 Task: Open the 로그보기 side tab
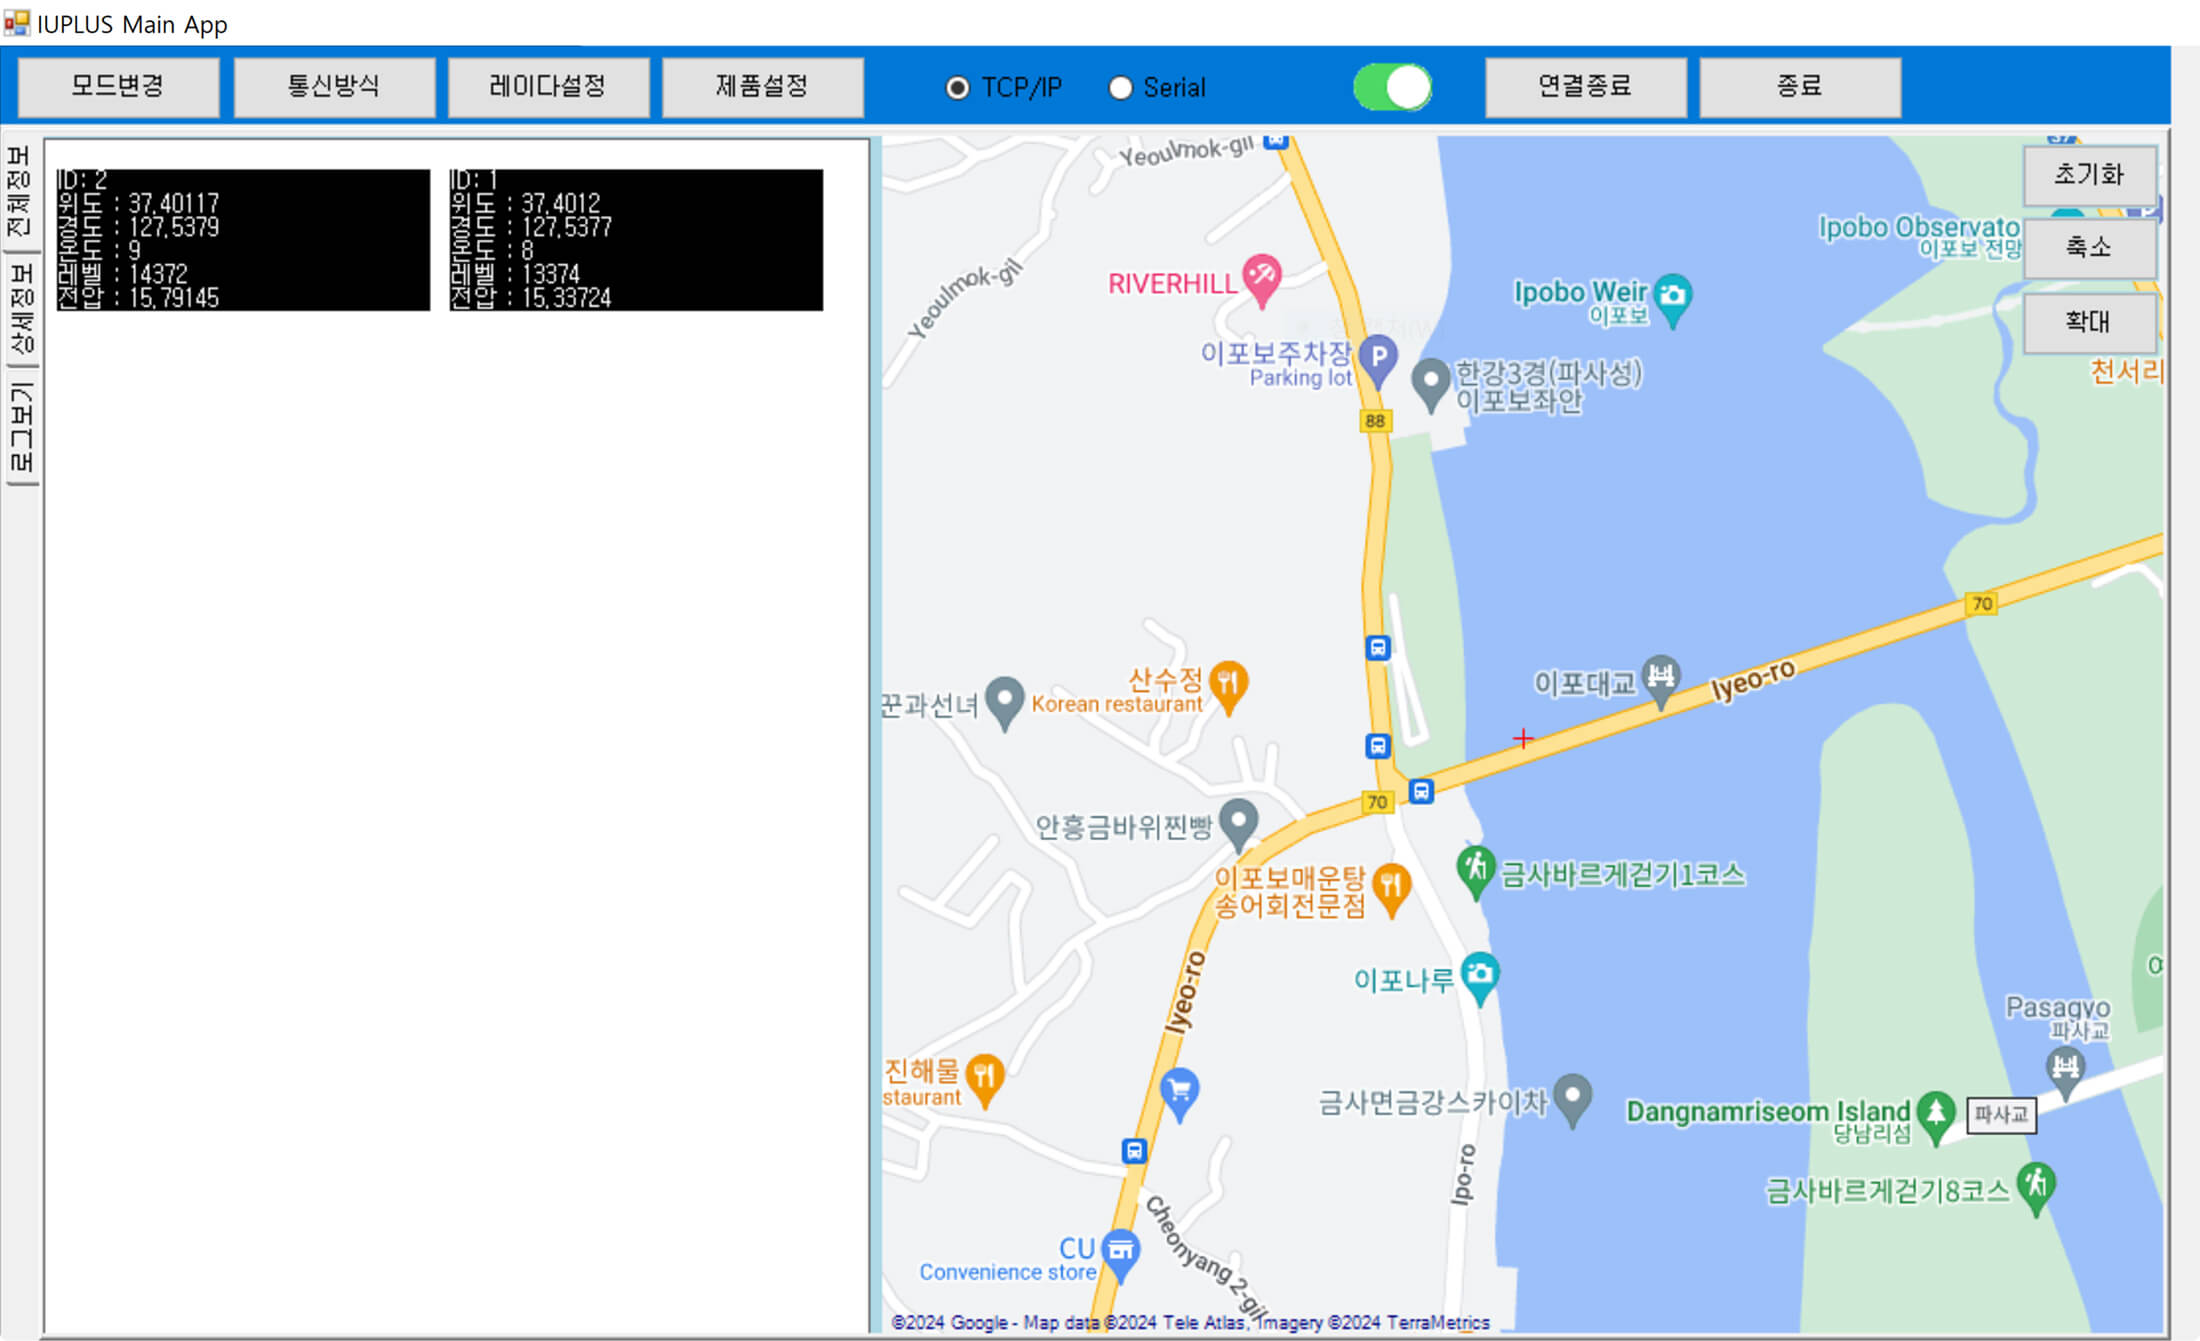coord(19,427)
